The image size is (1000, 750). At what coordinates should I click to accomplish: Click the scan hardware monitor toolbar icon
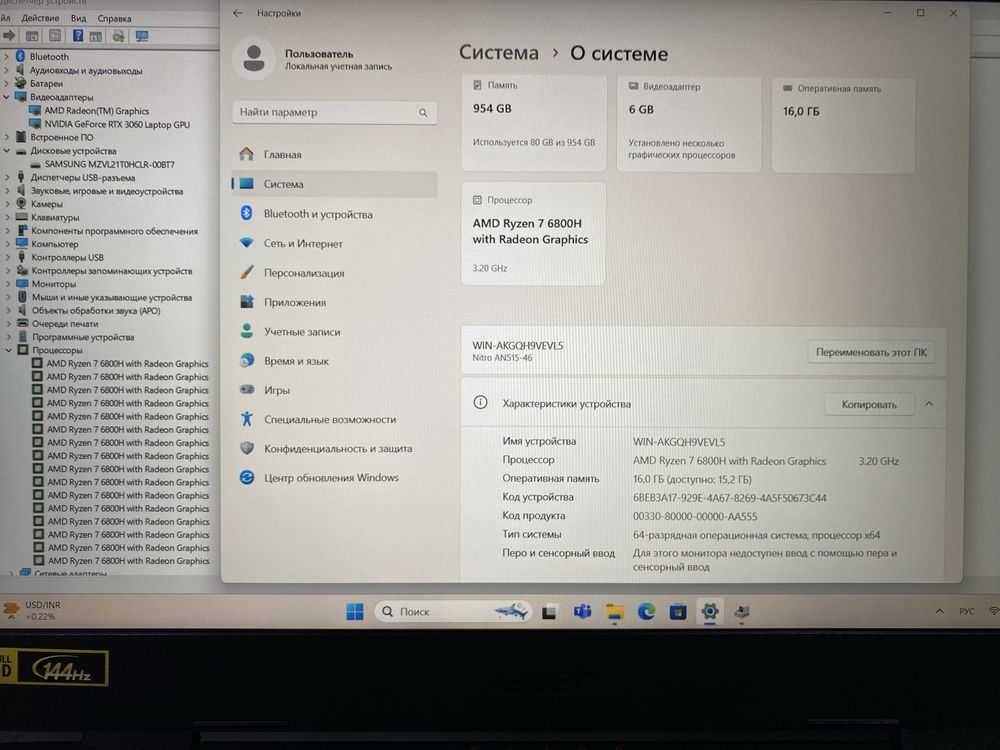142,36
